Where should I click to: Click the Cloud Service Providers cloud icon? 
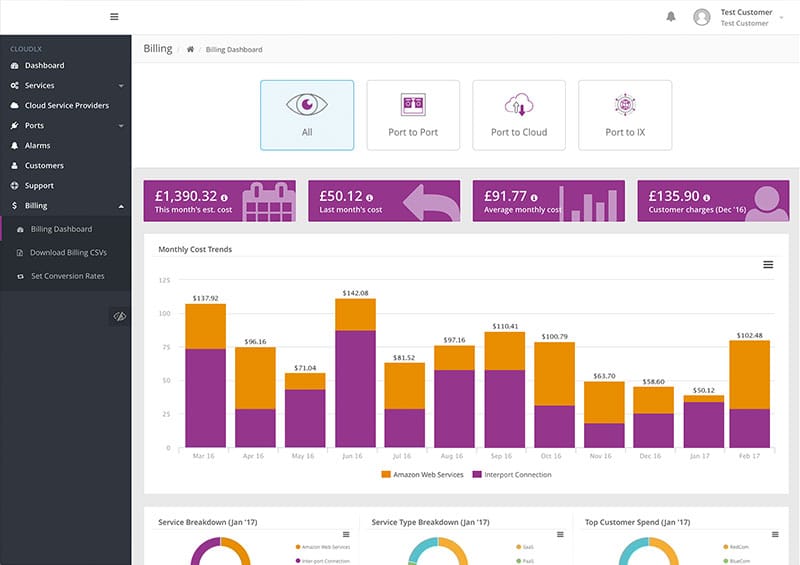[x=14, y=106]
